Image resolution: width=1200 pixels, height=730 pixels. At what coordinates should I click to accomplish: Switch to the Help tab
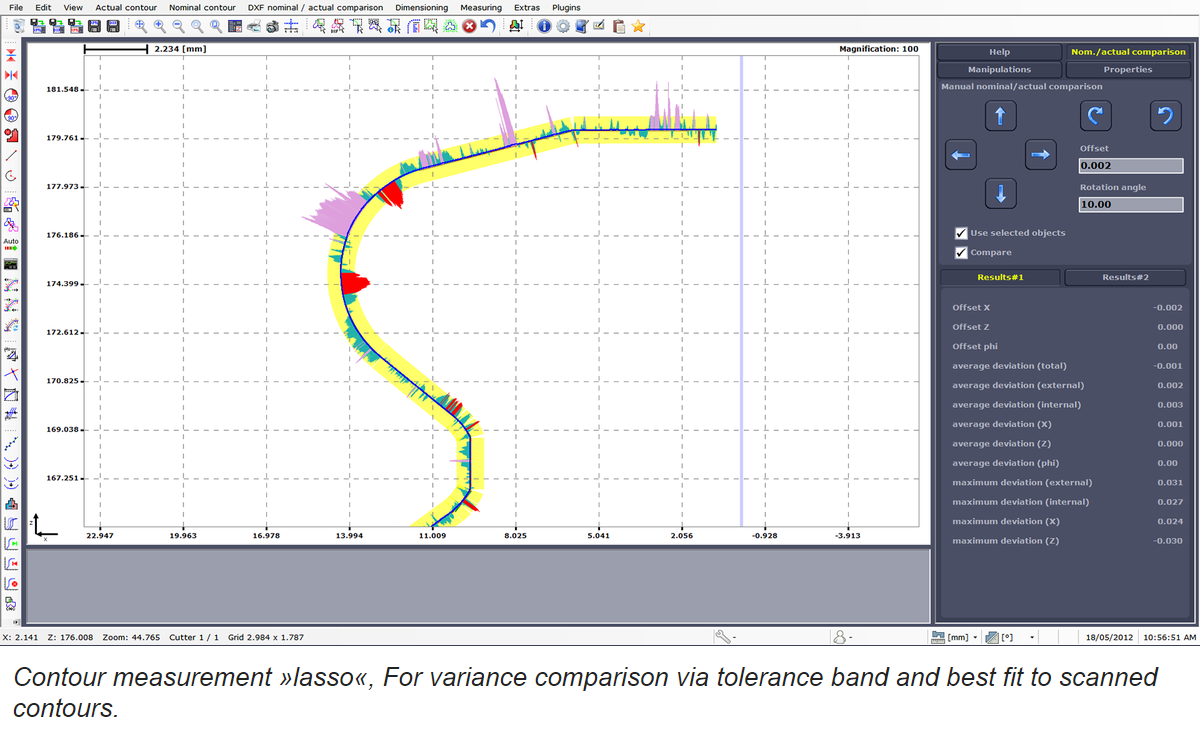click(x=999, y=52)
